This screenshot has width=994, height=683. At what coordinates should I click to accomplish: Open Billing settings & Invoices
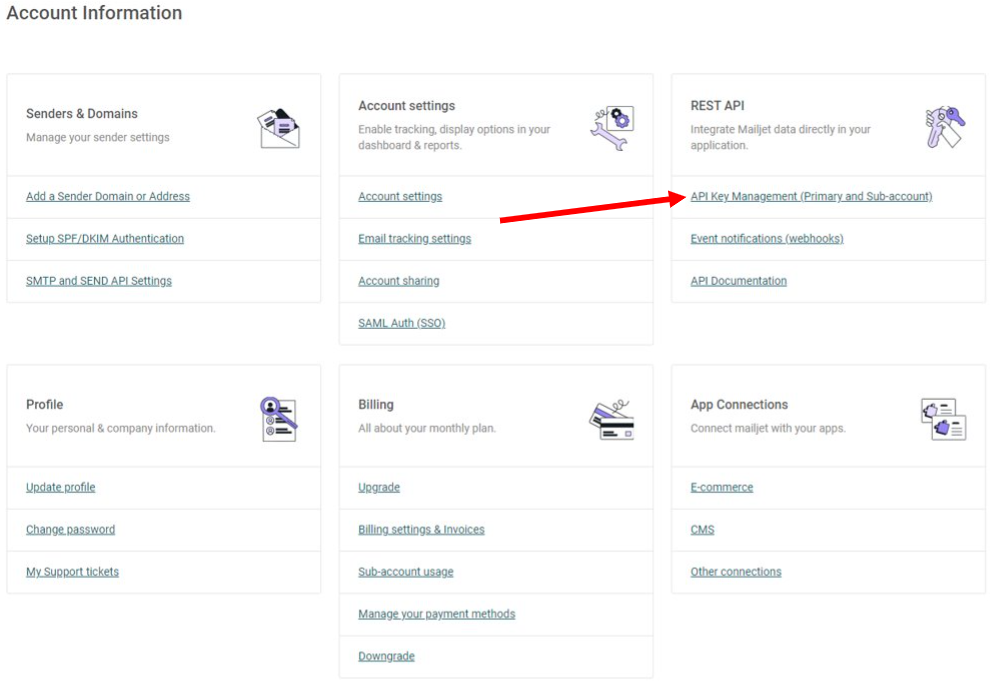[x=422, y=530]
